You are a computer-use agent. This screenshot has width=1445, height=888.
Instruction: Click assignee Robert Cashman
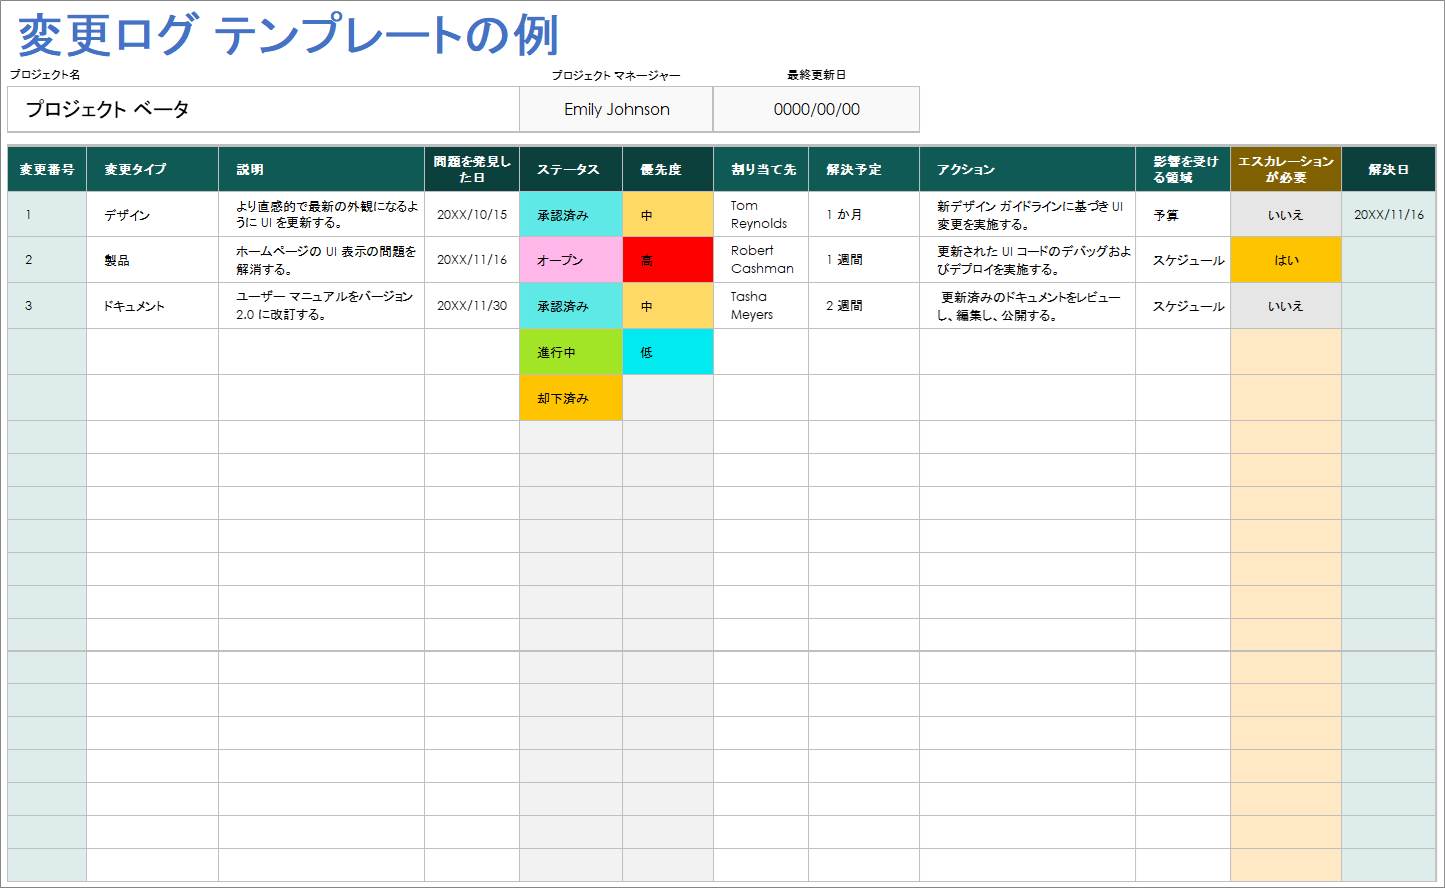point(761,260)
